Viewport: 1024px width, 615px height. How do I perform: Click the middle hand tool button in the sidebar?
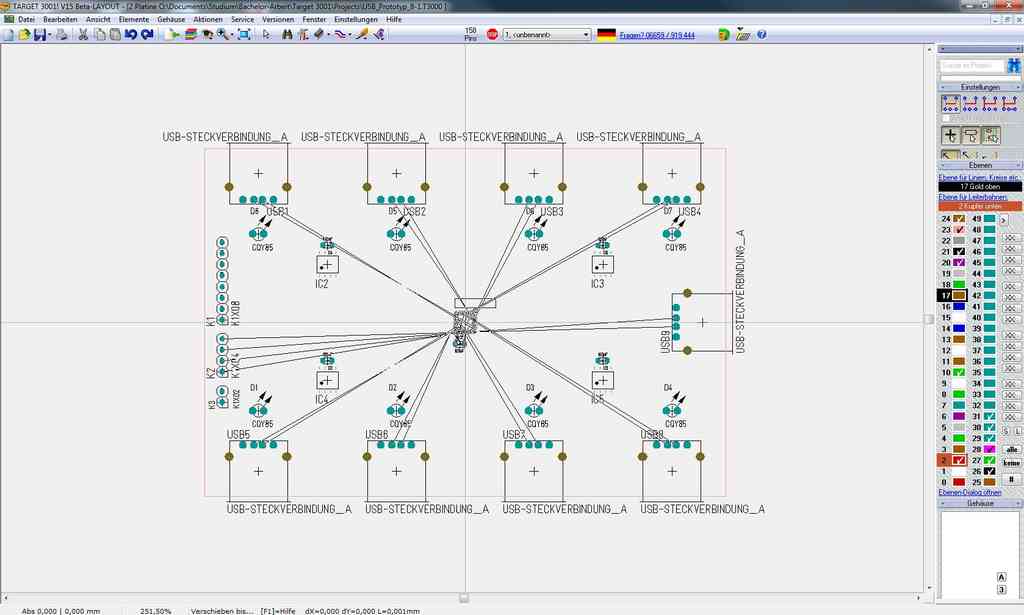point(971,135)
